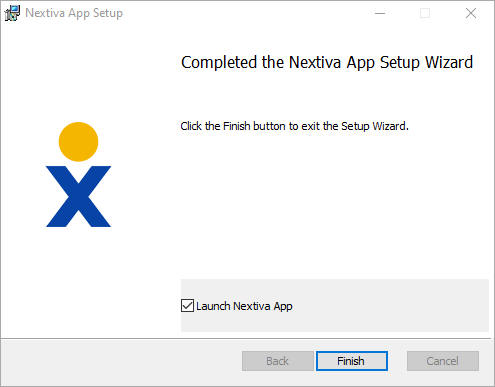Click the blue X of the Nextiva logo

[78, 197]
